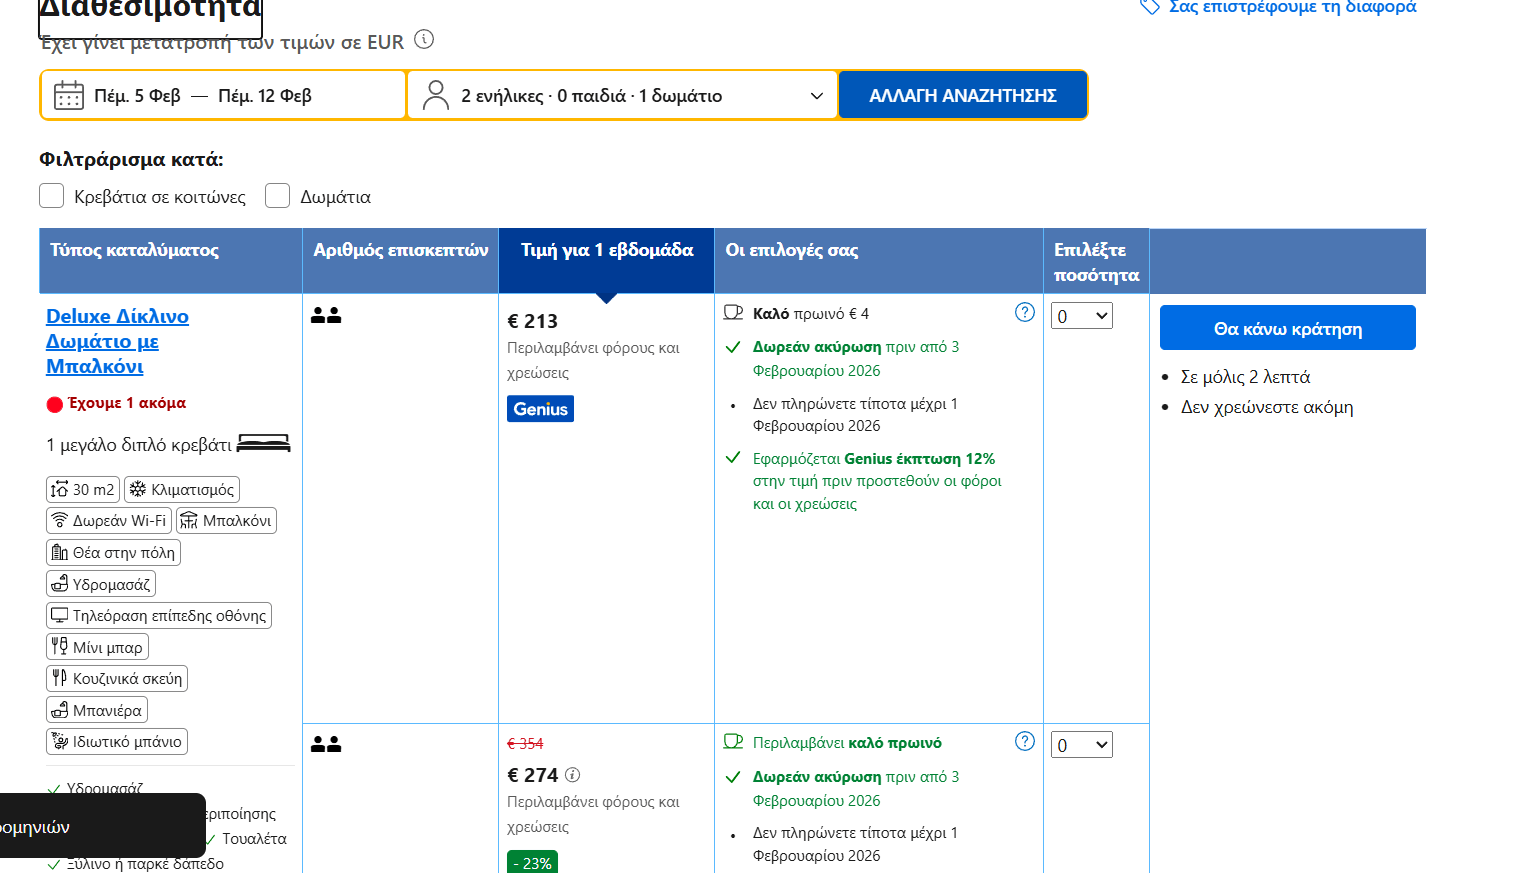Viewport: 1527px width, 873px height.
Task: Click the check-in date Πέμ. 5 Φεβ
Action: click(x=138, y=96)
